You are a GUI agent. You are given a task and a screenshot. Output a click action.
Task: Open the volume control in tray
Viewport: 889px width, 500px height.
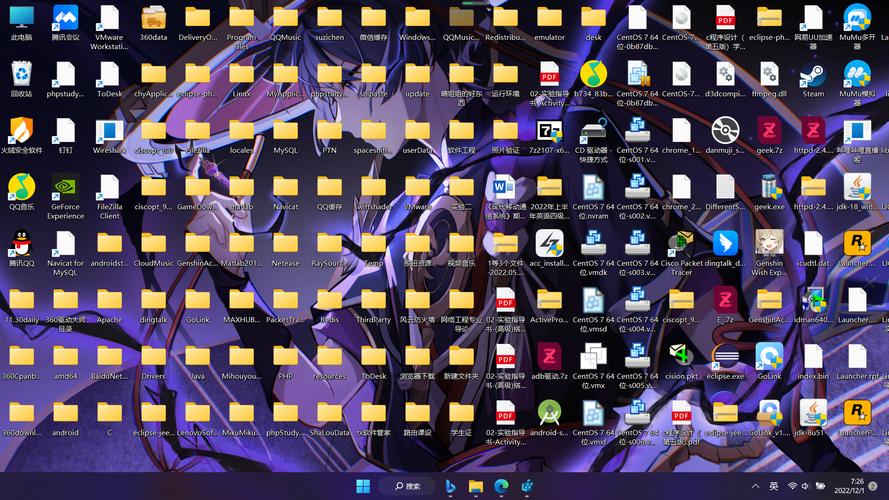coord(805,486)
